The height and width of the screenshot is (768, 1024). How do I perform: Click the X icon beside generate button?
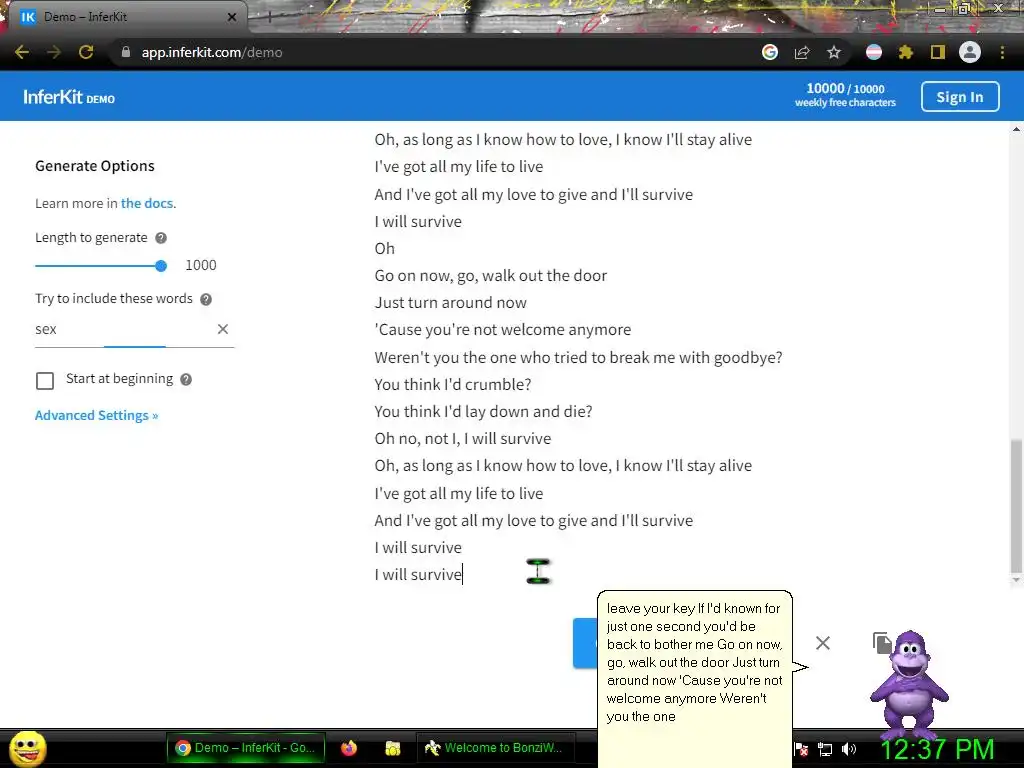pos(823,643)
